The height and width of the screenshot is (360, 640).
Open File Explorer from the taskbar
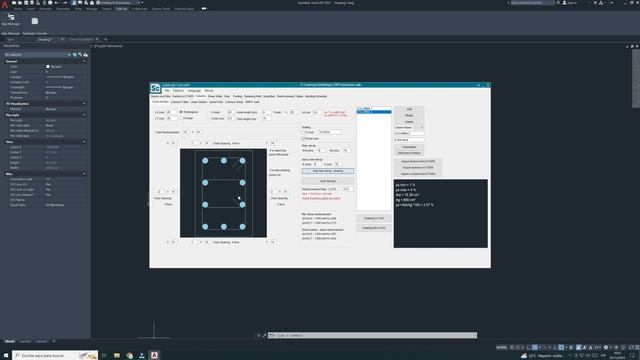[x=117, y=356]
